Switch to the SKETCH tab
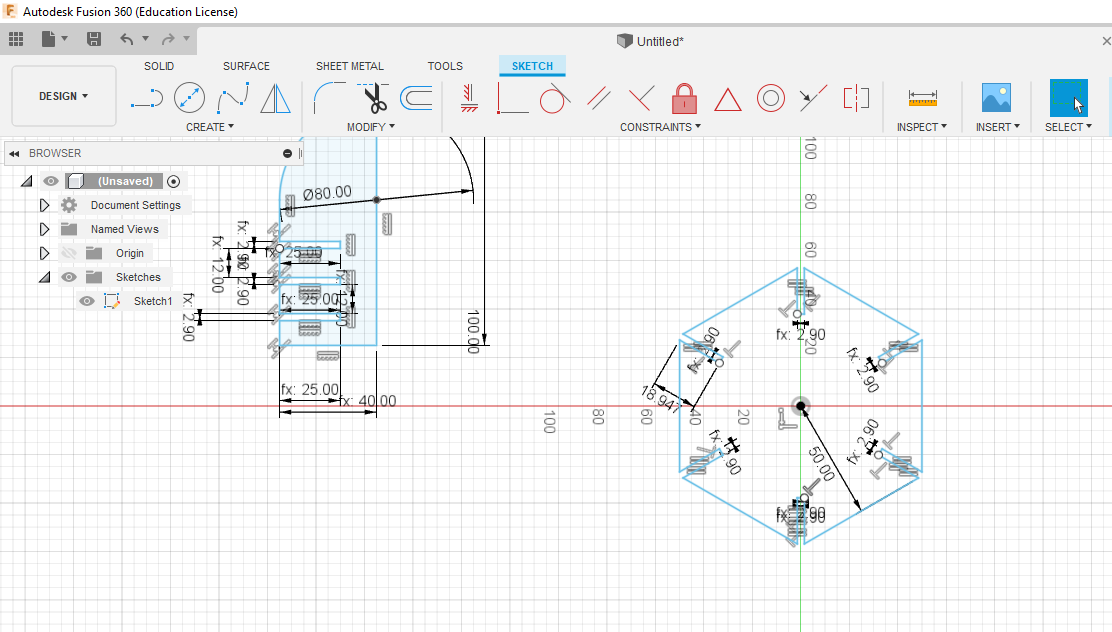1112x632 pixels. click(x=533, y=66)
